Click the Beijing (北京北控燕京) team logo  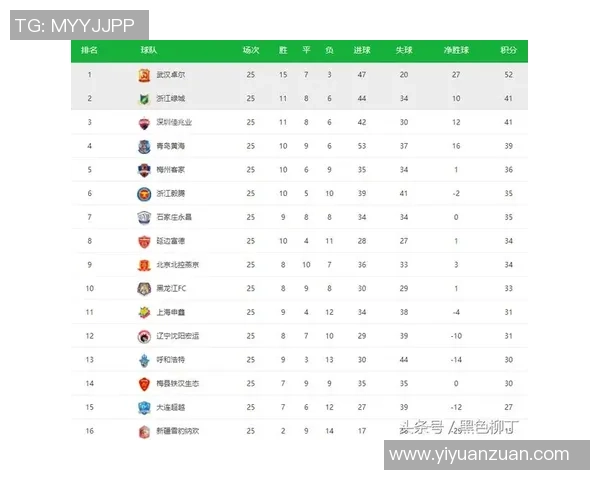click(x=144, y=265)
